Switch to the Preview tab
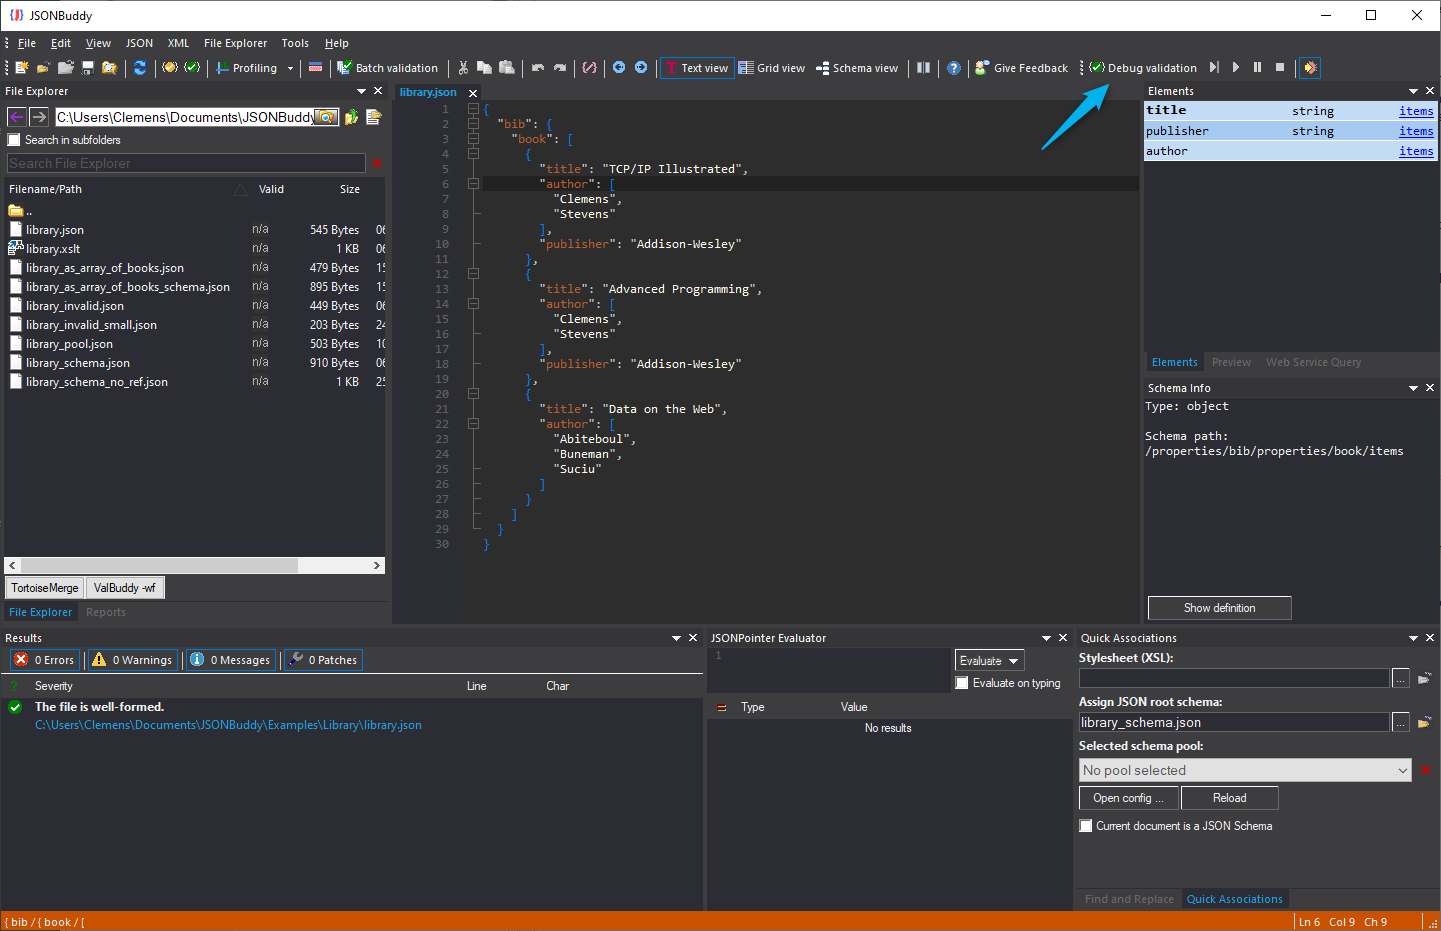The width and height of the screenshot is (1441, 931). tap(1231, 362)
